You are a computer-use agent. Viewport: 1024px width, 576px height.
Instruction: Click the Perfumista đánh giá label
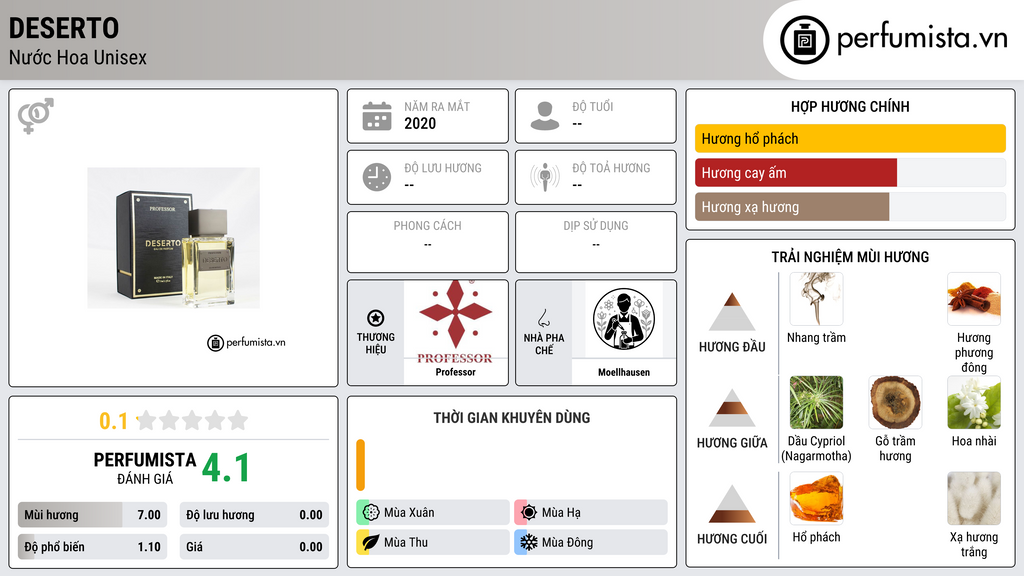(145, 468)
